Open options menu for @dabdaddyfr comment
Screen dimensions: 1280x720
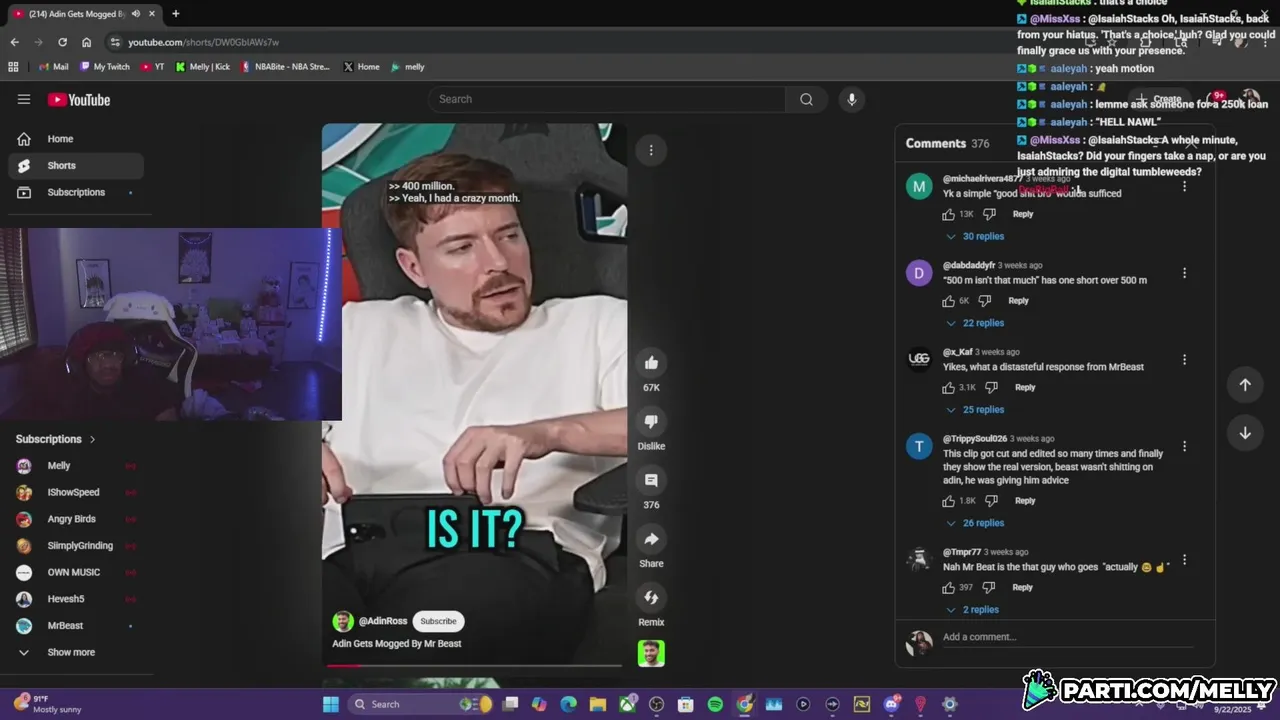pyautogui.click(x=1184, y=273)
